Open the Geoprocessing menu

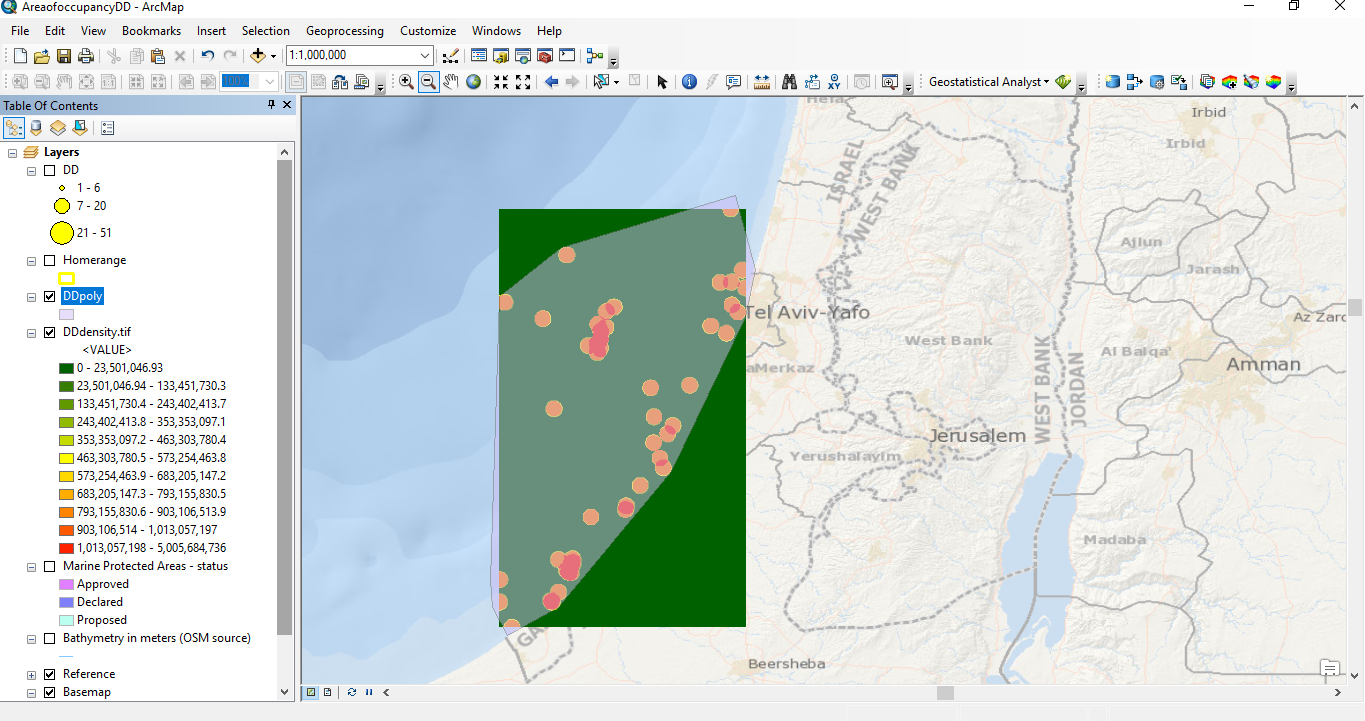(x=344, y=31)
